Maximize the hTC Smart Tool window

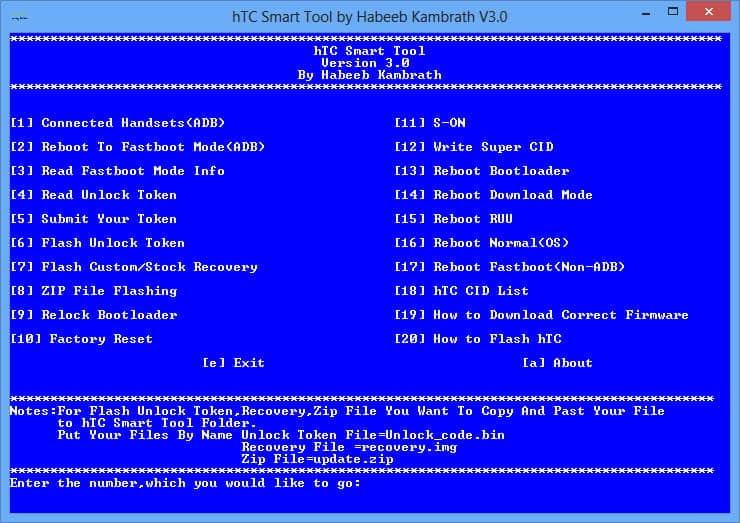[673, 12]
